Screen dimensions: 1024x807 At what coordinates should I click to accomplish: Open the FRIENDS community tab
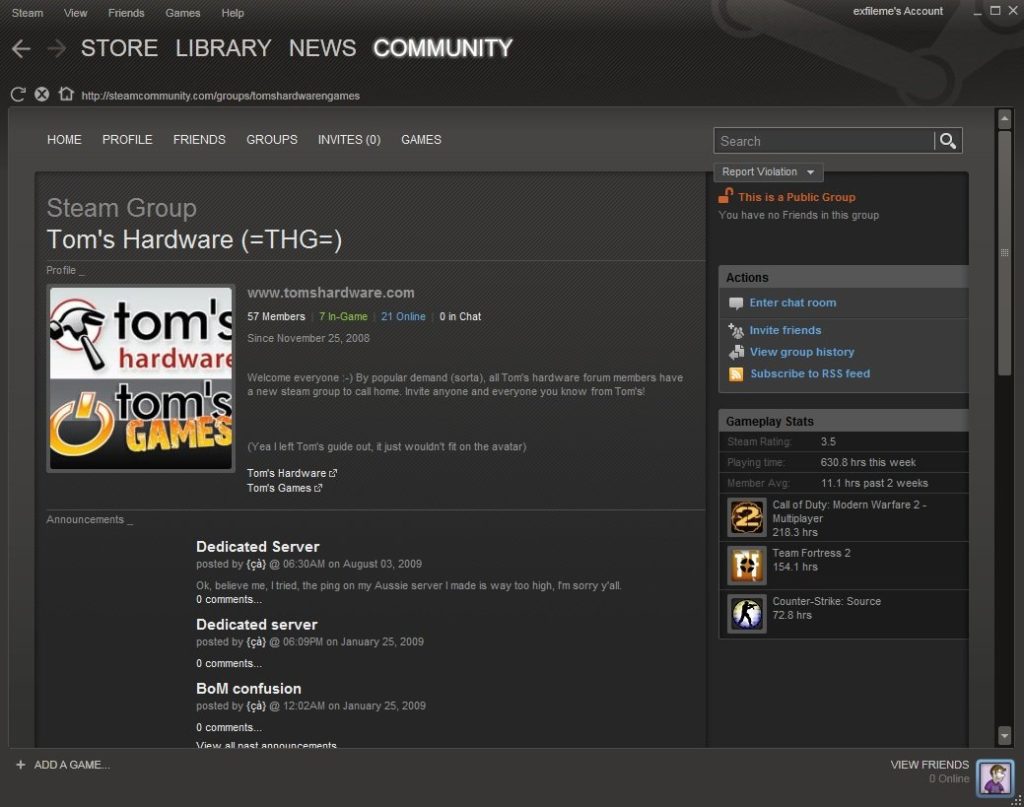[x=199, y=140]
